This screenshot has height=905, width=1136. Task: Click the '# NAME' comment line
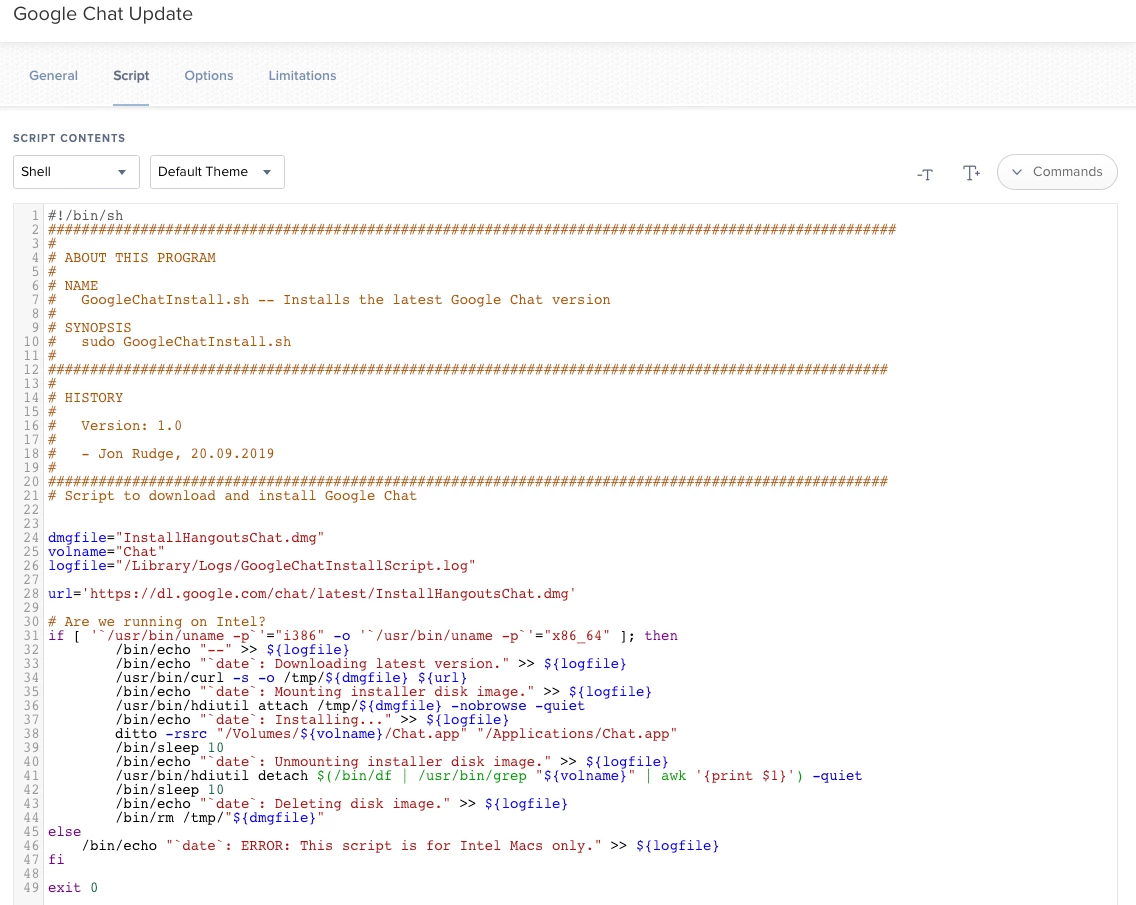(x=73, y=285)
